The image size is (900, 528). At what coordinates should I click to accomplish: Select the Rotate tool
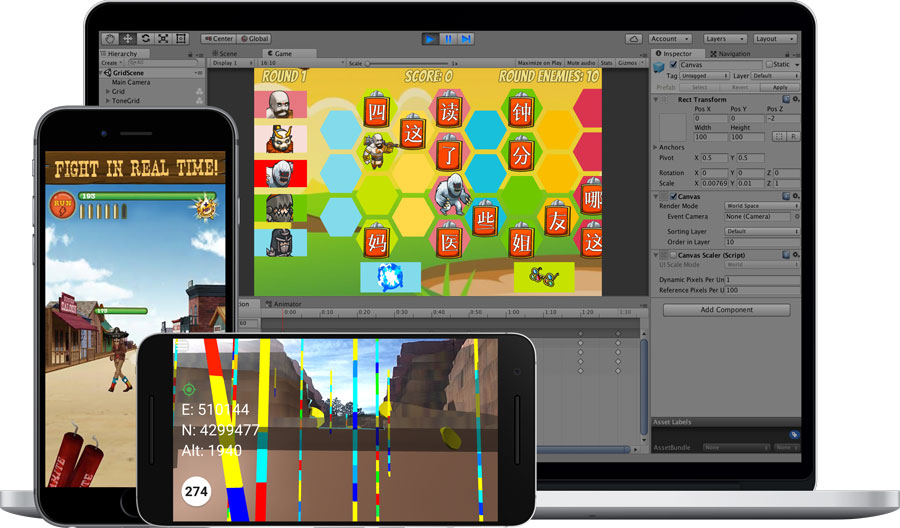[145, 38]
